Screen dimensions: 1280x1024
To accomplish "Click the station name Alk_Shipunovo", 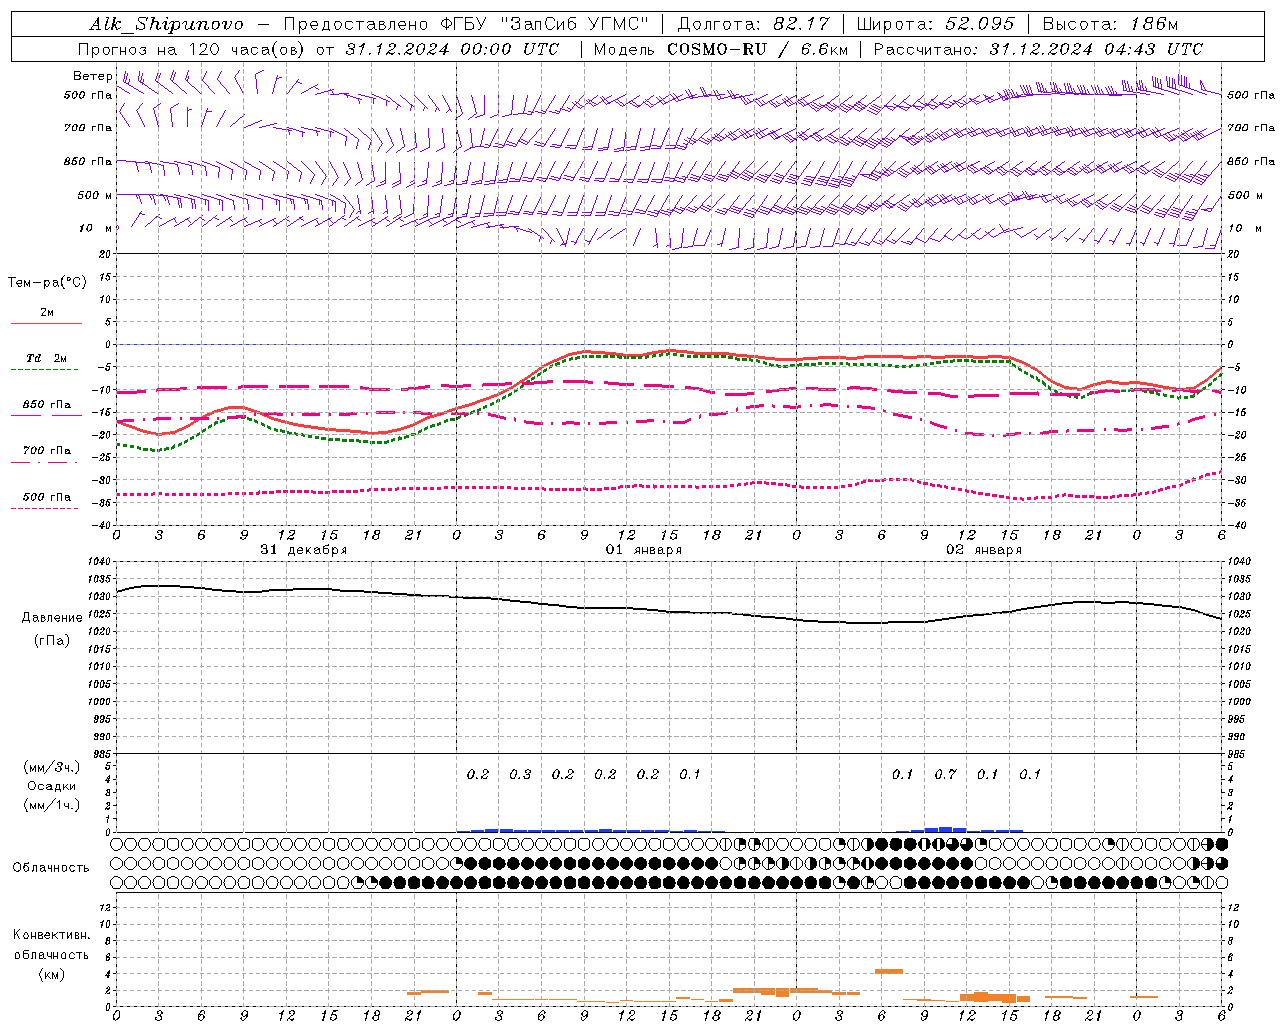I will (x=166, y=24).
